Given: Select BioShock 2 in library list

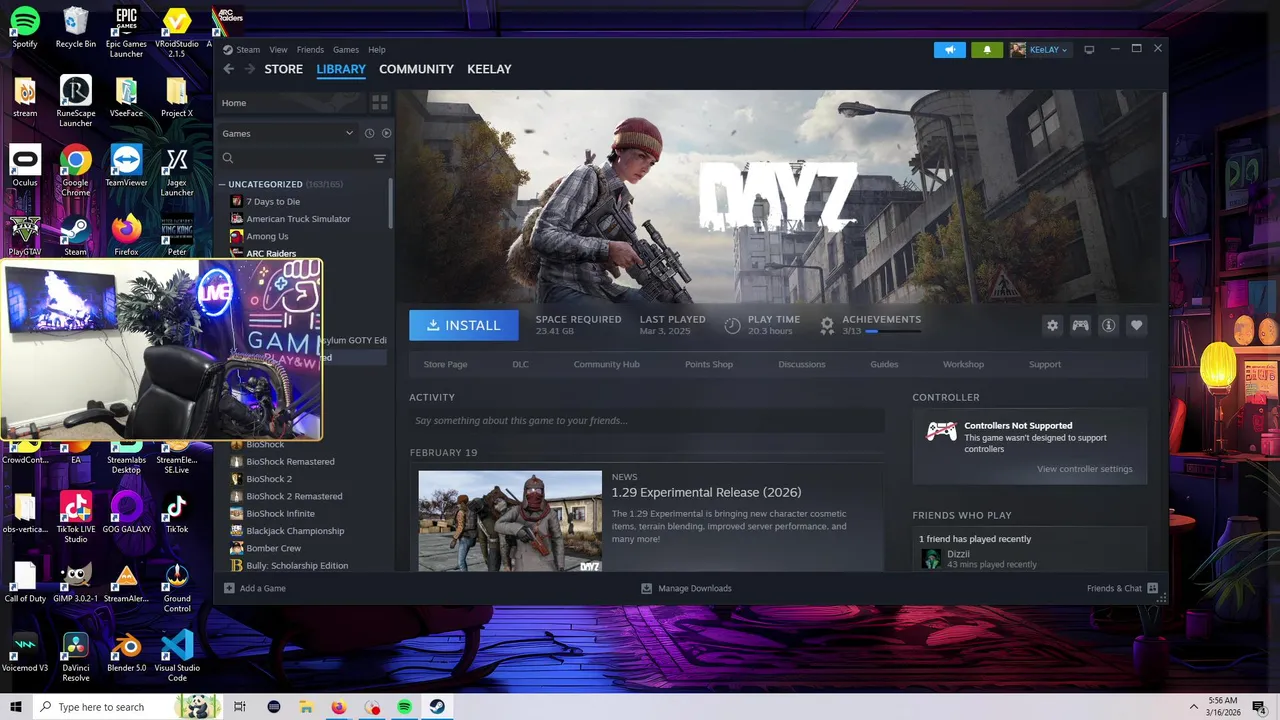Looking at the screenshot, I should point(269,479).
